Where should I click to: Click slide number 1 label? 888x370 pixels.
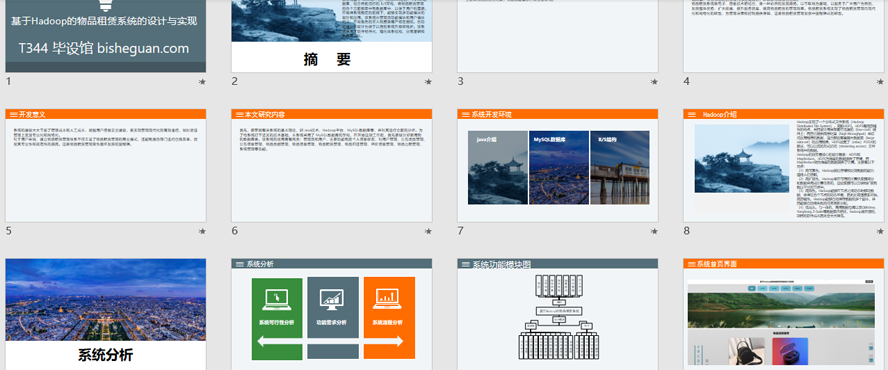[x=8, y=82]
